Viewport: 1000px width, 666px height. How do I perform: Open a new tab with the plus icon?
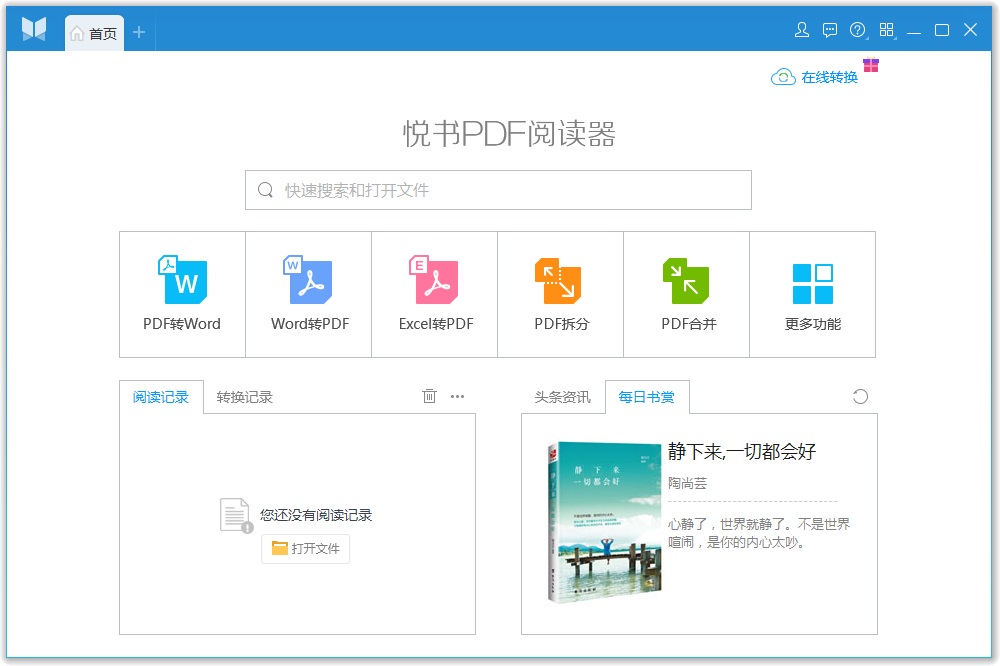(139, 31)
